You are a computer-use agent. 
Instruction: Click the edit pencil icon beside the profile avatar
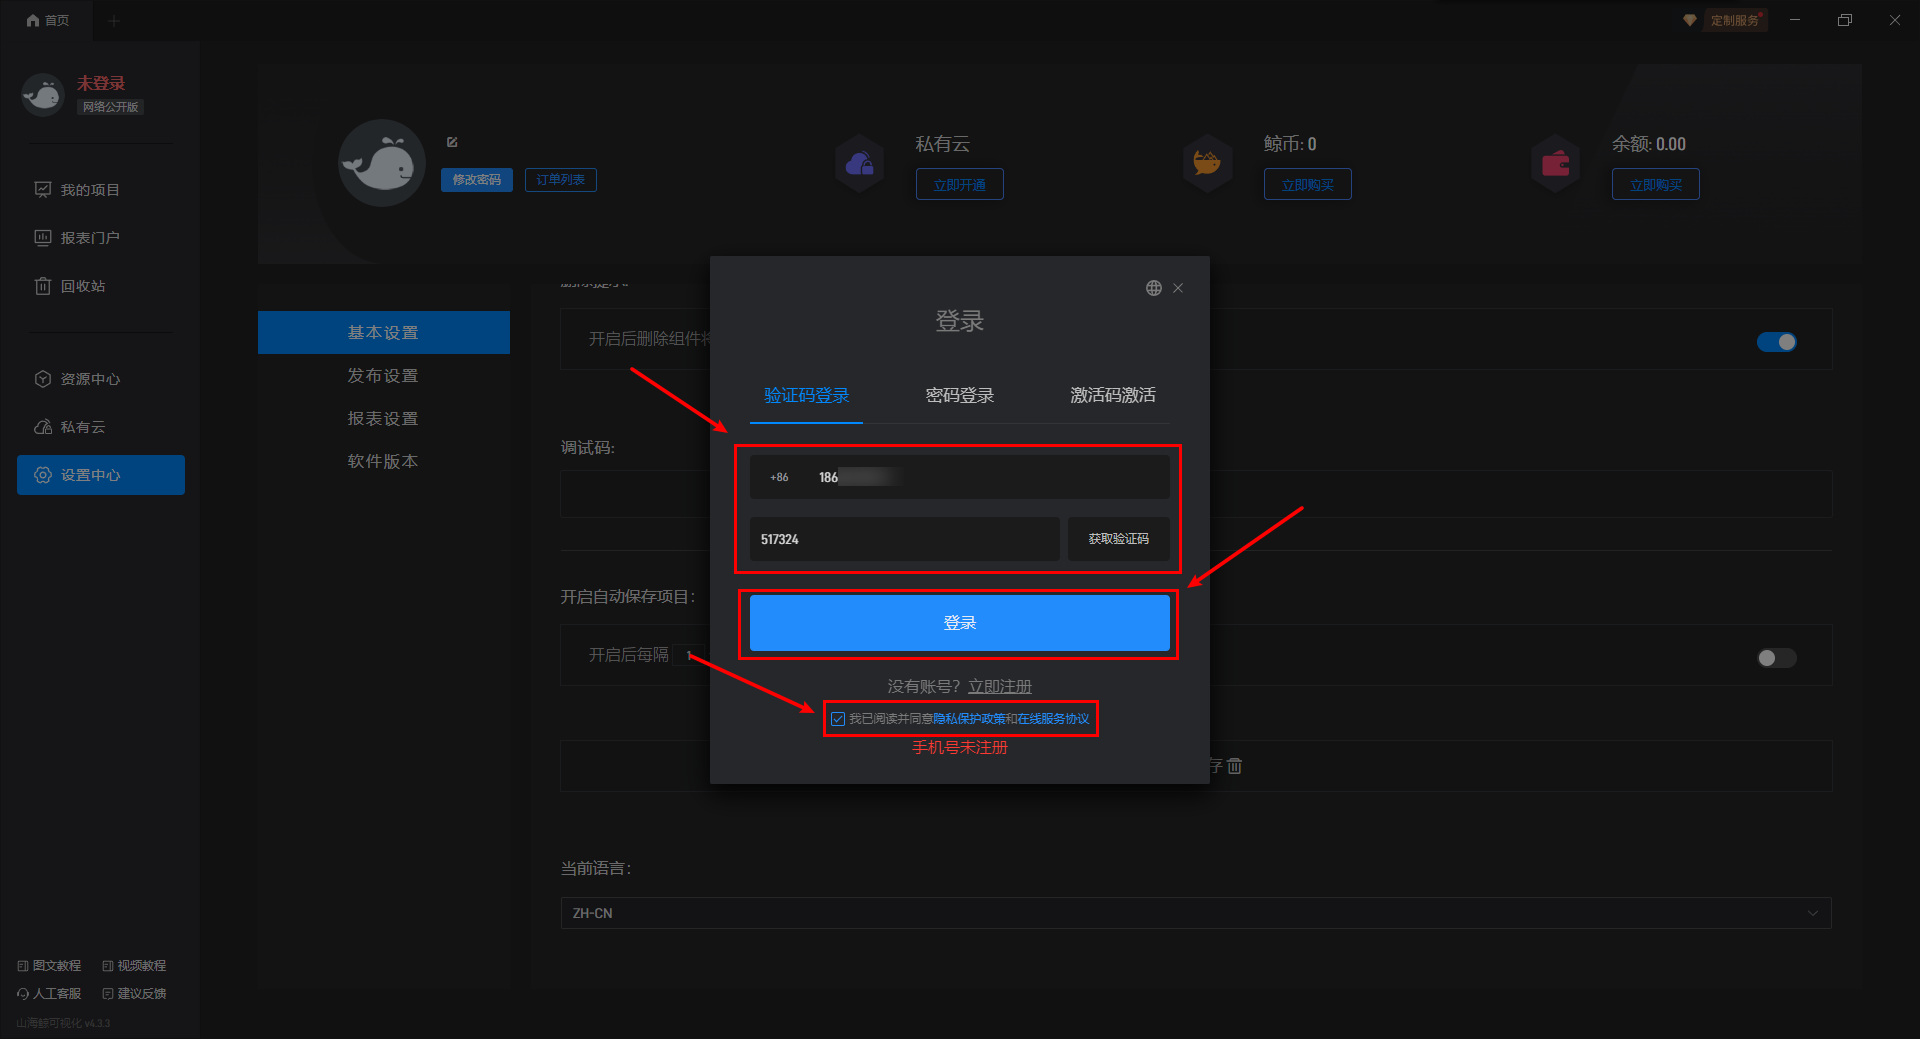[x=452, y=142]
